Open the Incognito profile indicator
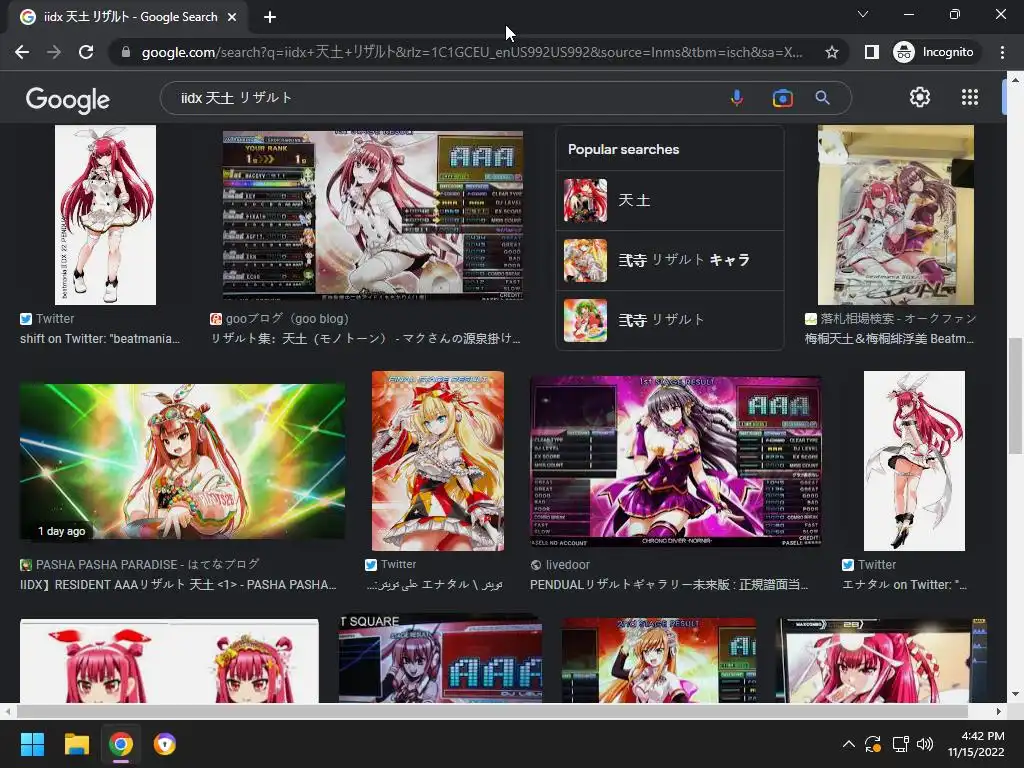The image size is (1024, 768). [x=934, y=52]
